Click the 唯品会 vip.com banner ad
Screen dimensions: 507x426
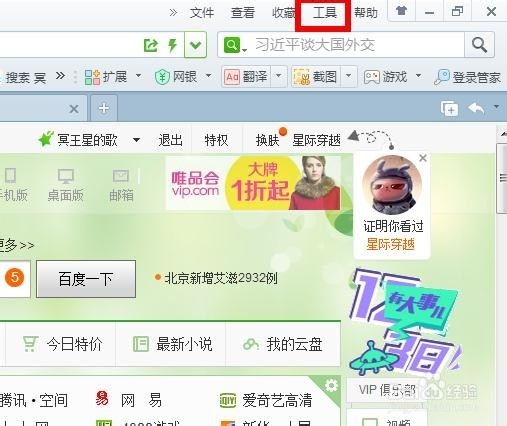click(x=254, y=183)
